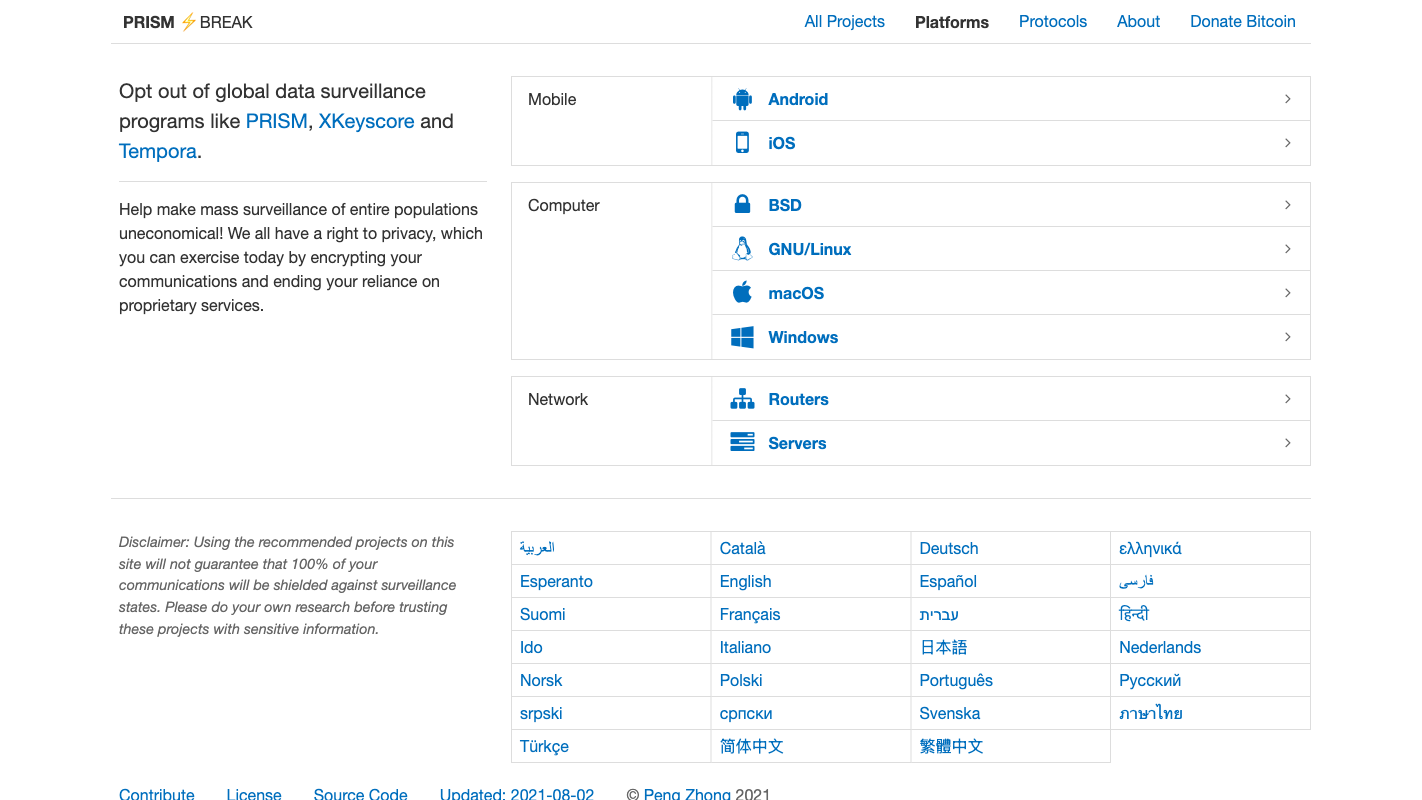Viewport: 1422px width, 800px height.
Task: Open the About page
Action: pos(1138,21)
